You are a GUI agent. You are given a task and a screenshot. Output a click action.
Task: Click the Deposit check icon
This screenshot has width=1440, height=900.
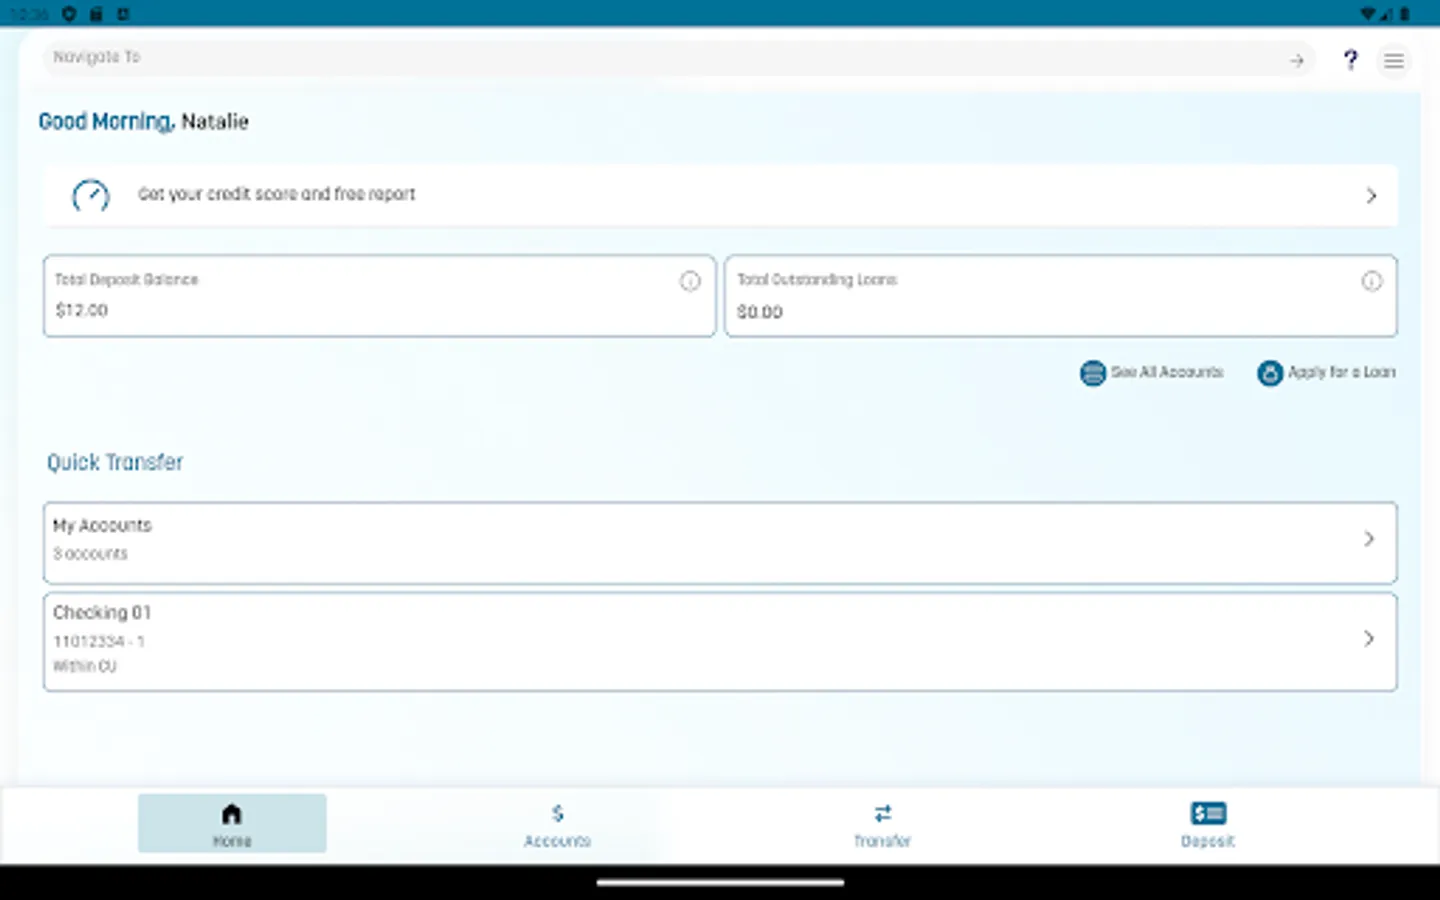point(1207,812)
